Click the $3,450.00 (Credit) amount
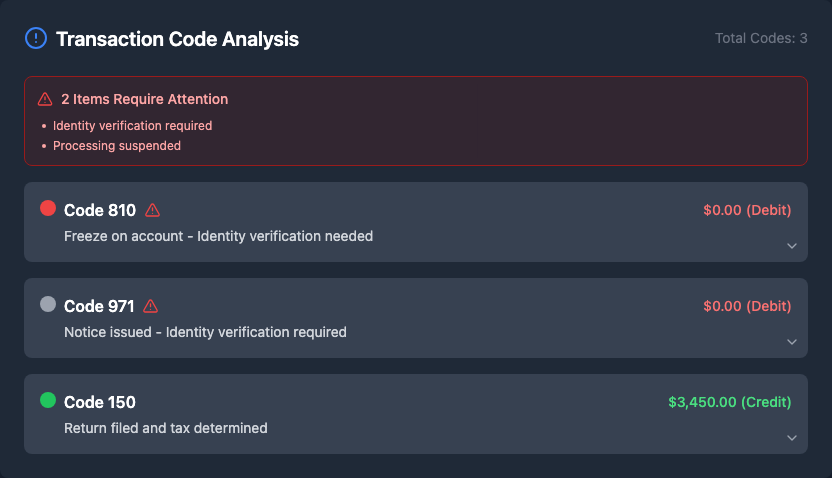832x478 pixels. click(729, 402)
